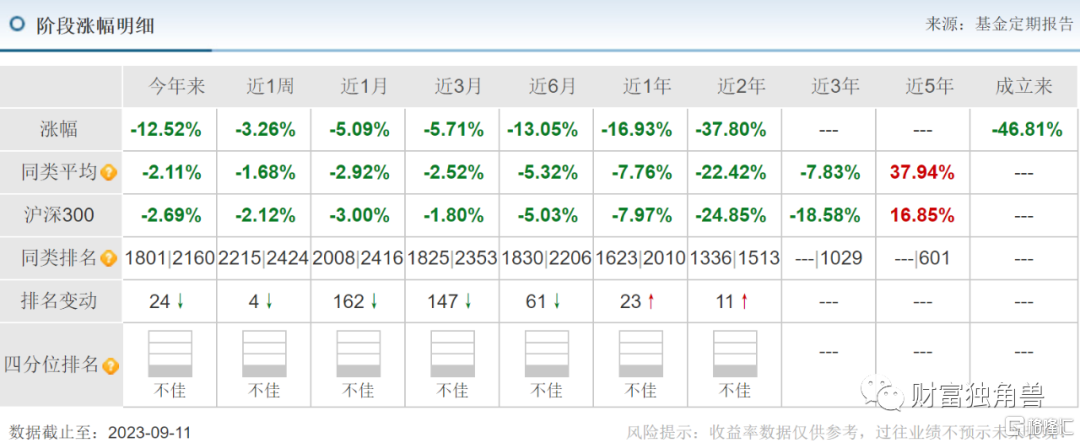Click the -46.81% since-inception value
The image size is (1080, 443).
click(x=1027, y=130)
